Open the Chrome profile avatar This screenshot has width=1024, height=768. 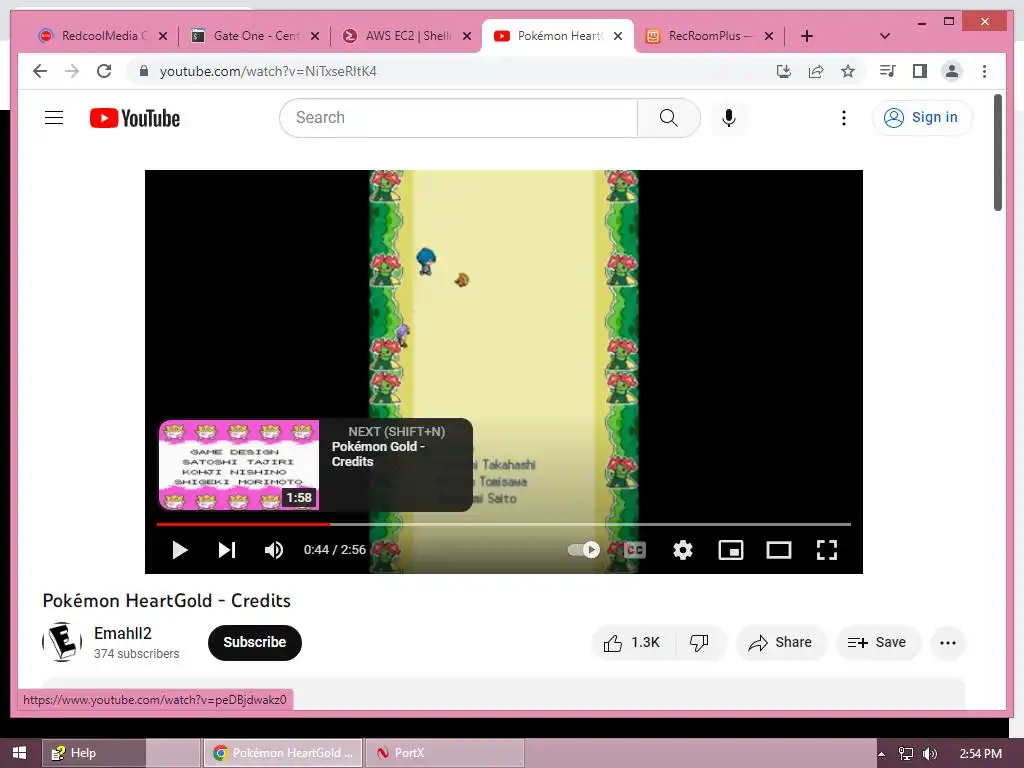coord(952,71)
